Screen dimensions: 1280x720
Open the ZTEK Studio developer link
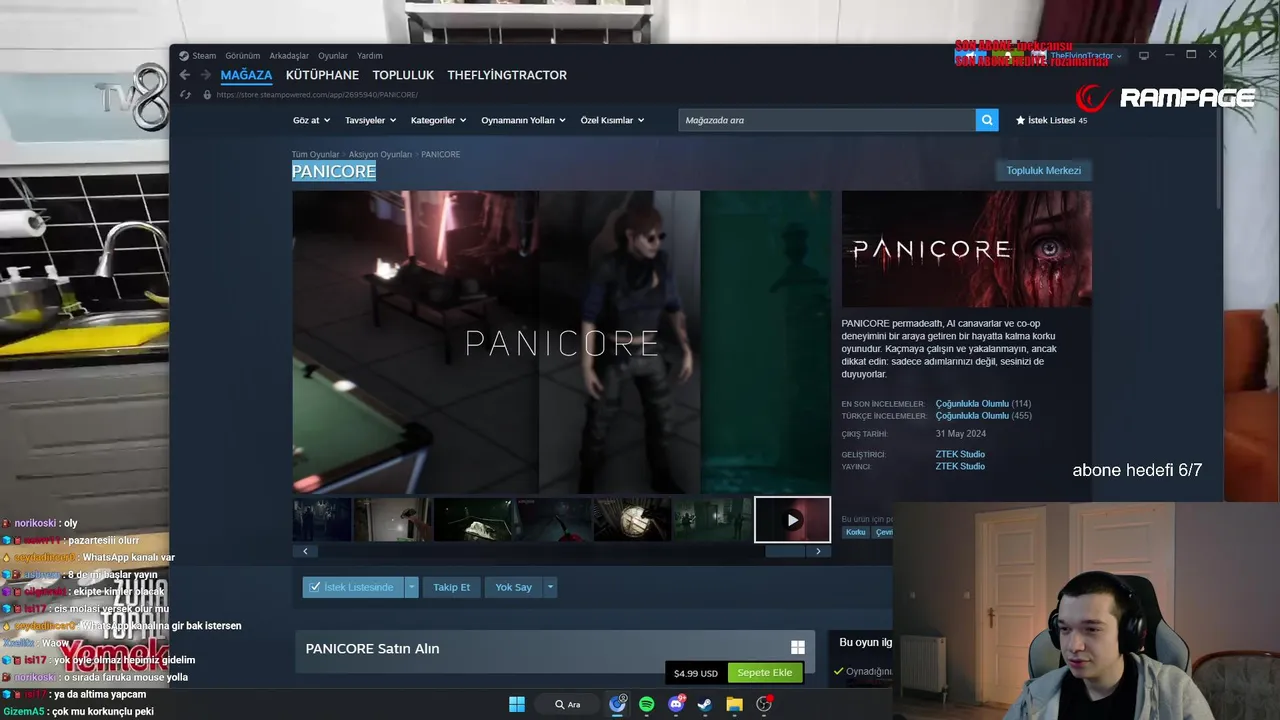coord(960,454)
